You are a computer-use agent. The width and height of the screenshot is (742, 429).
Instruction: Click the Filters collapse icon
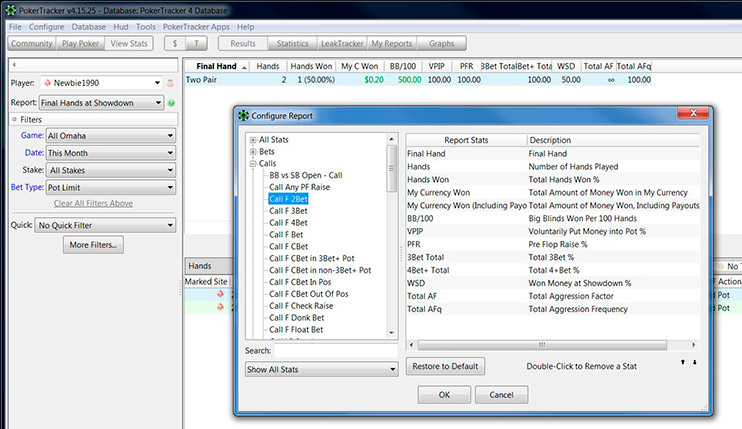point(14,119)
